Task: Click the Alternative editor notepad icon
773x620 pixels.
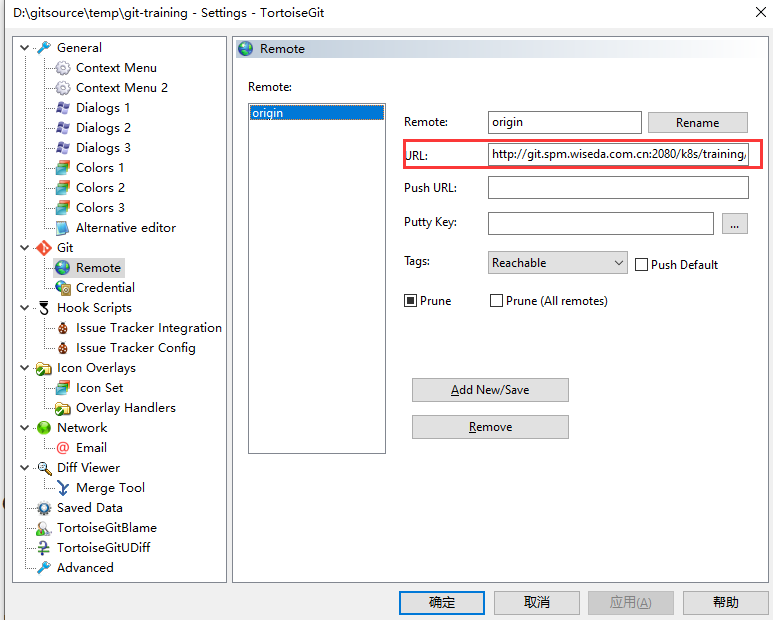Action: [x=63, y=228]
